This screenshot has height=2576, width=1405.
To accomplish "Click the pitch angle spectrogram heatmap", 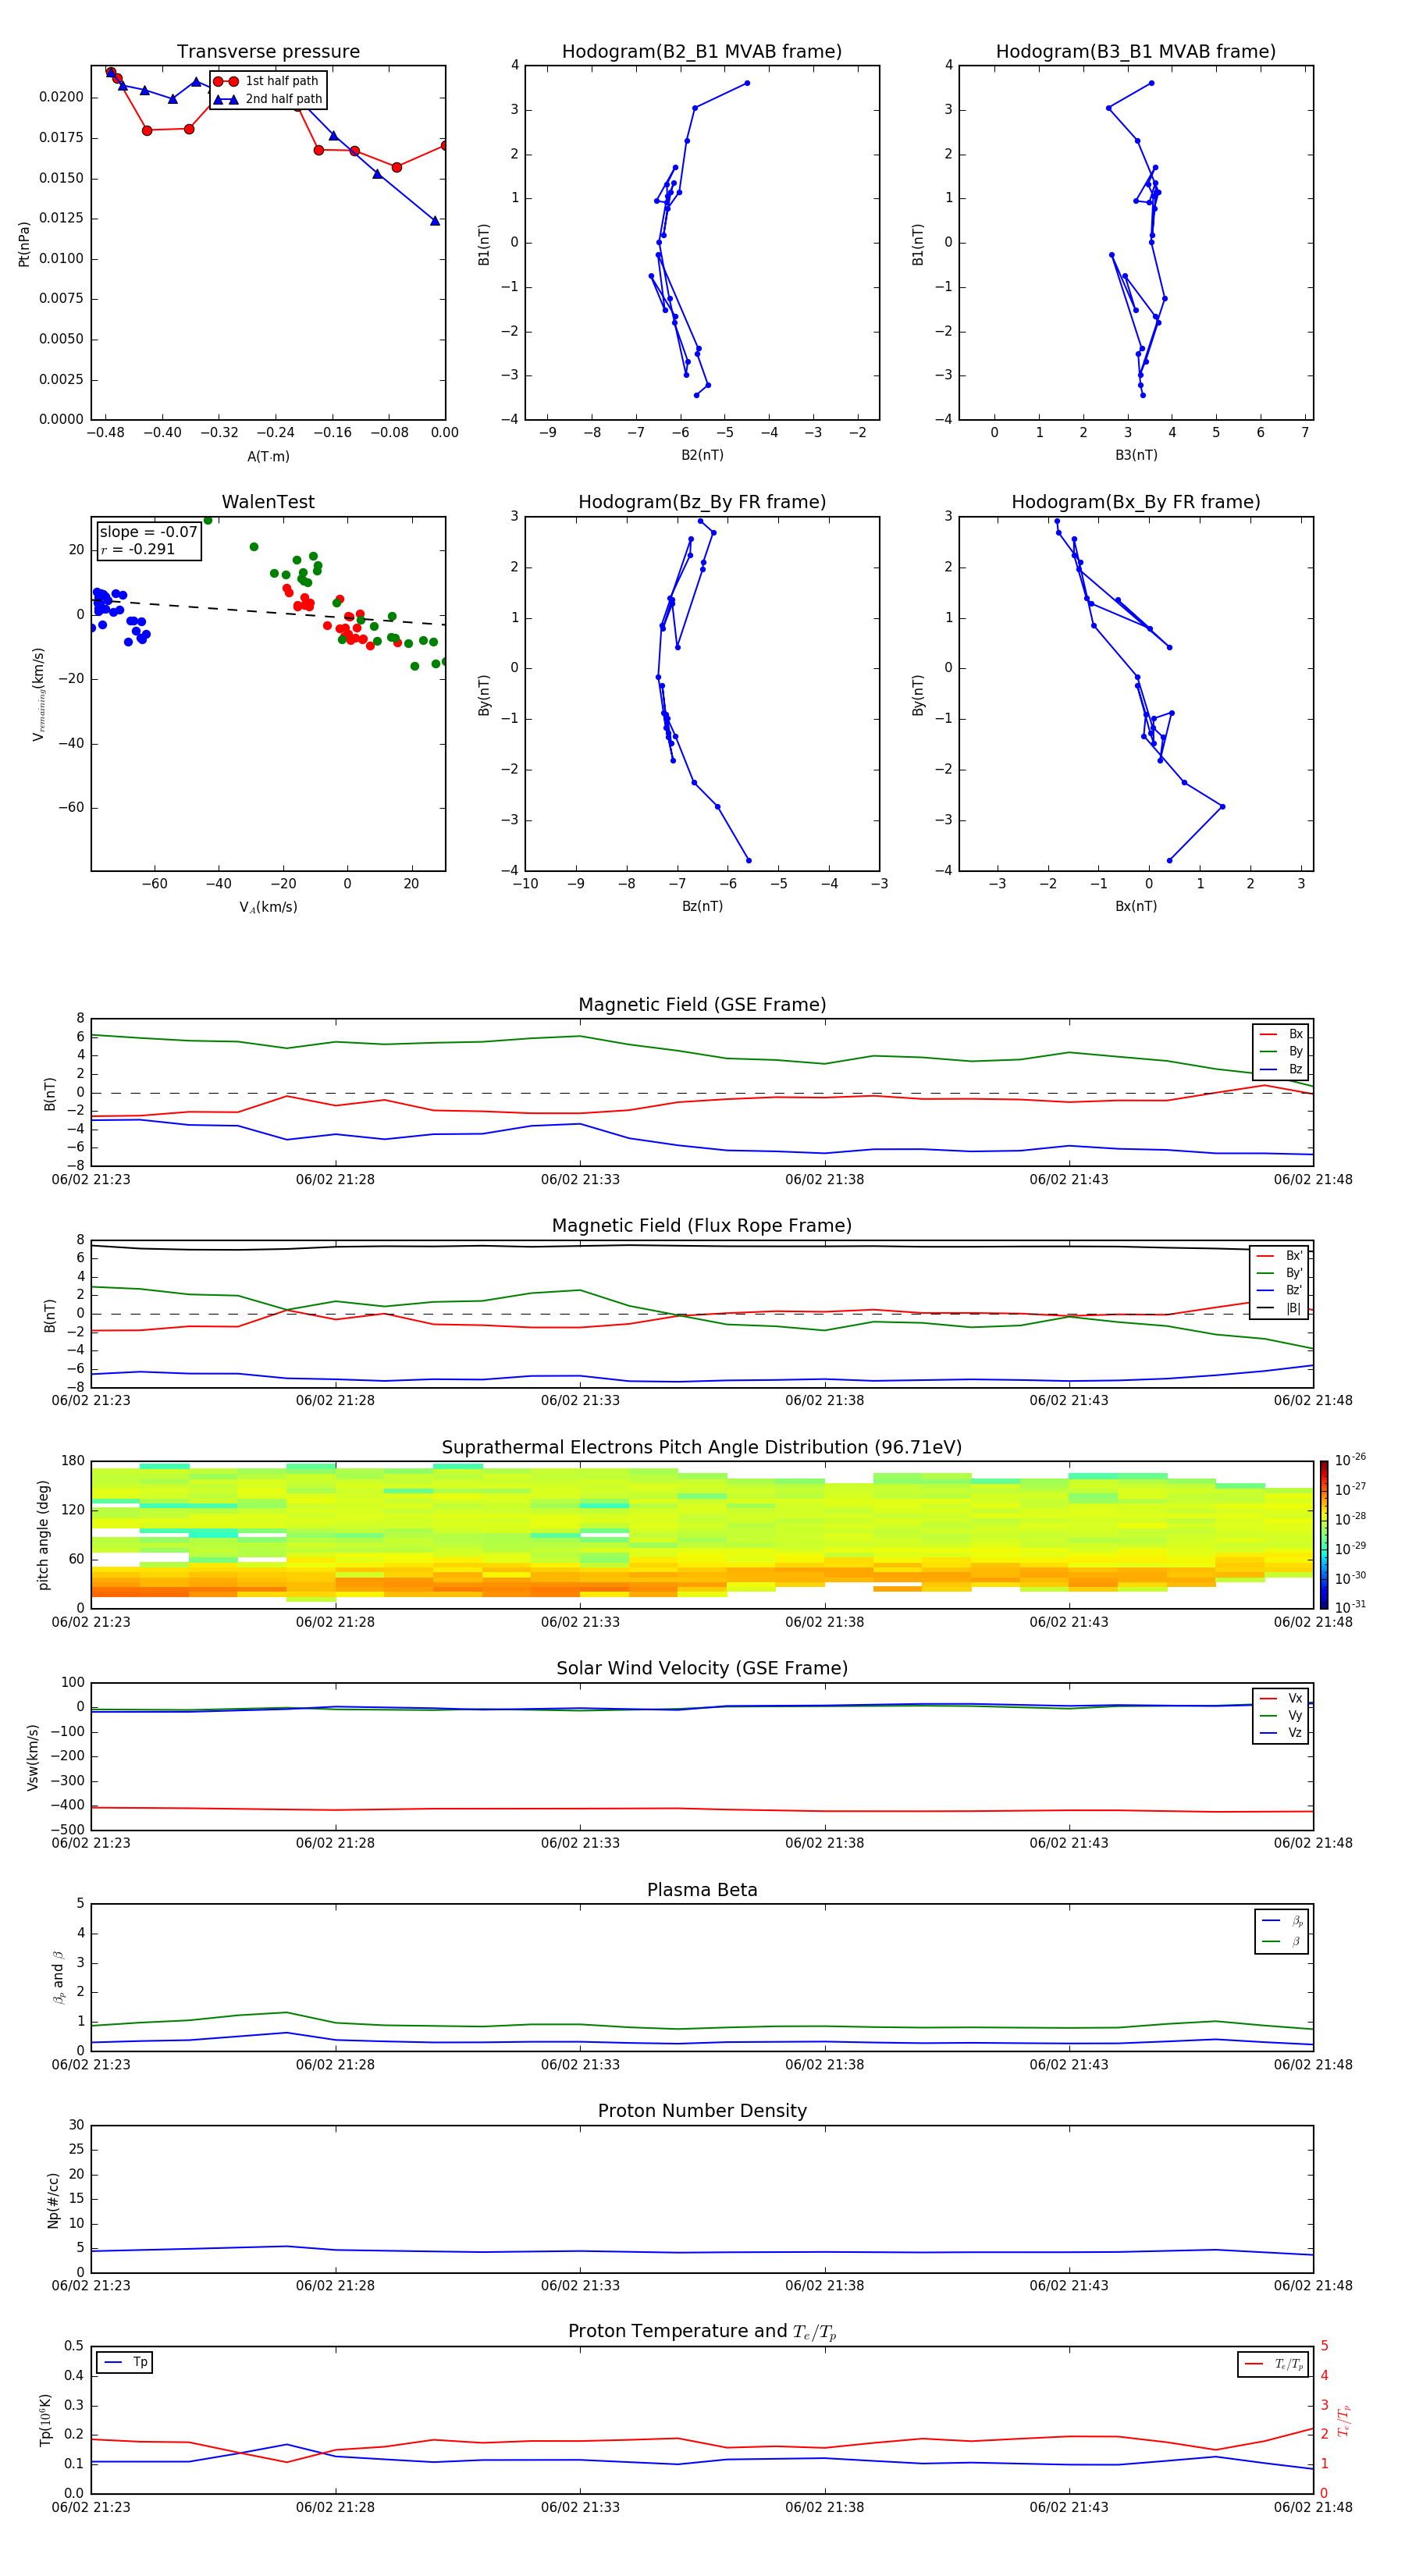I will click(702, 1535).
